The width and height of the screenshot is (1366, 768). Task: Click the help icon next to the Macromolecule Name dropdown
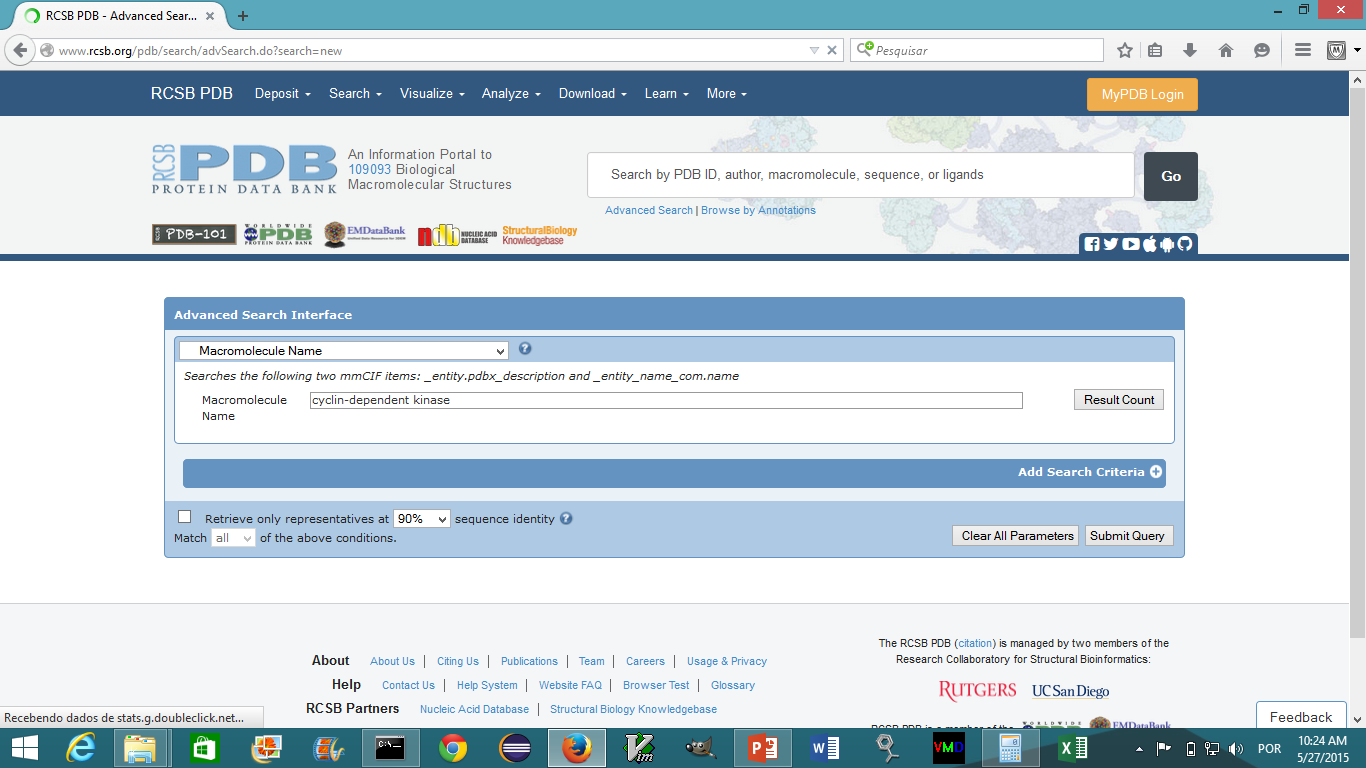525,349
